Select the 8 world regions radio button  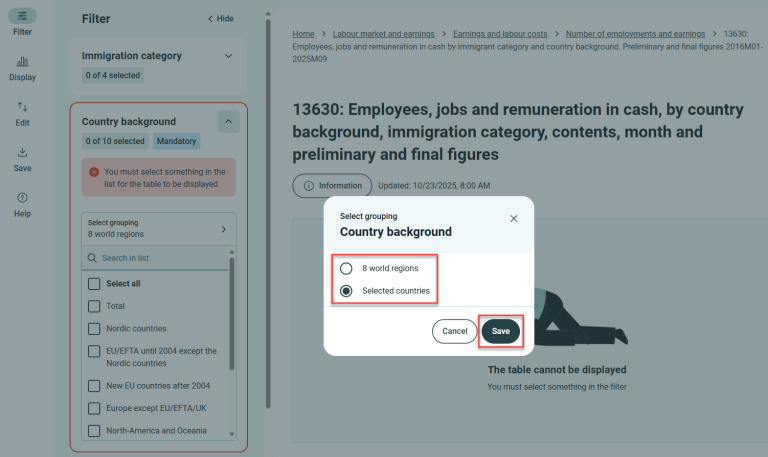[346, 268]
